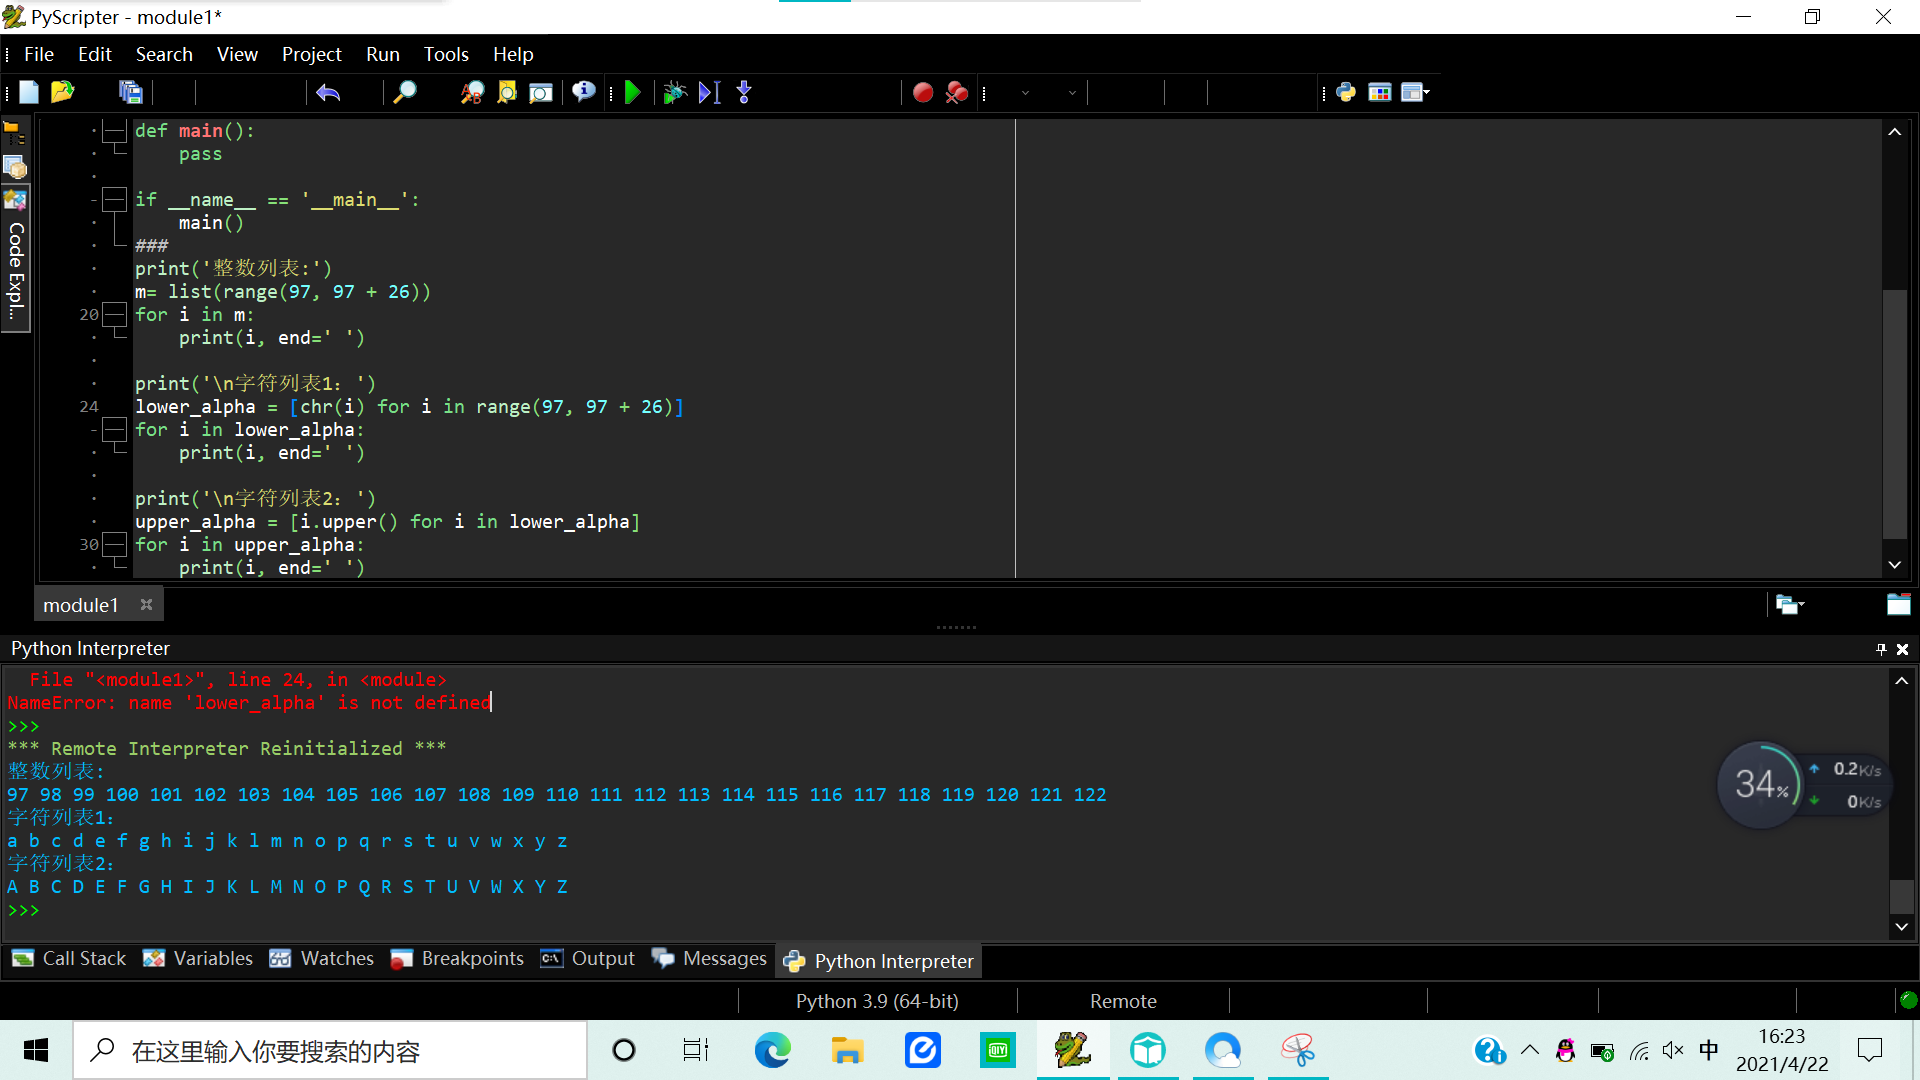1920x1080 pixels.
Task: Open the Run menu
Action: pos(382,54)
